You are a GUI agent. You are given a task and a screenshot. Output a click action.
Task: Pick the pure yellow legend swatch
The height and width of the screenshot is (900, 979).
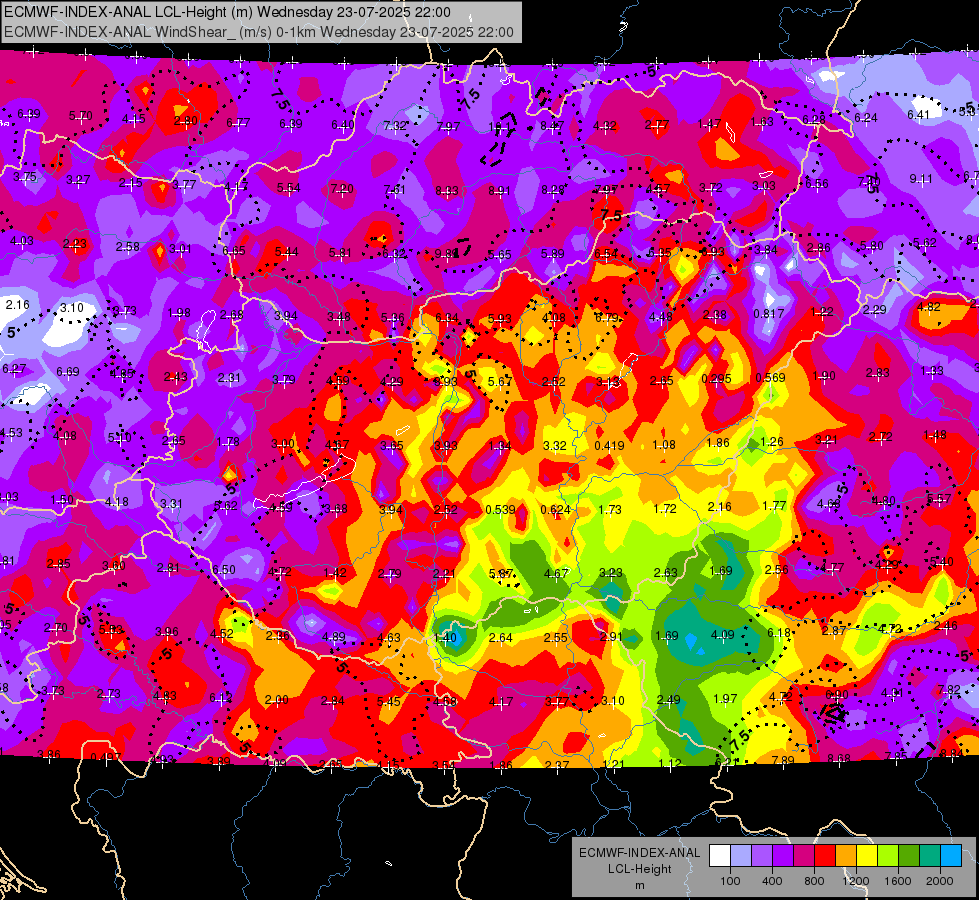point(867,855)
